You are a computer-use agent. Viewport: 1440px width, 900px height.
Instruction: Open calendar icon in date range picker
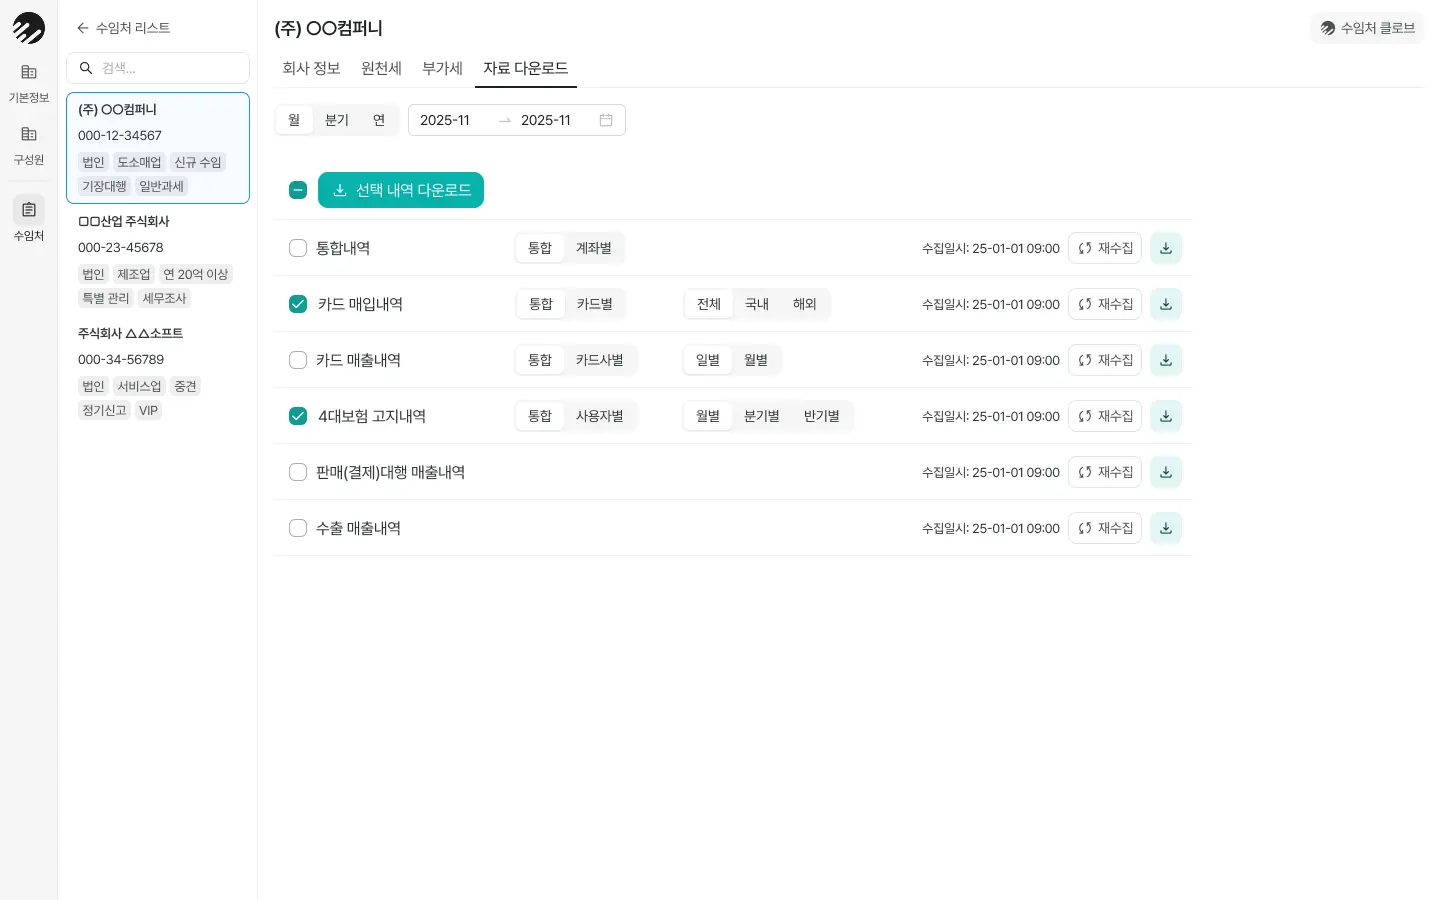[606, 120]
